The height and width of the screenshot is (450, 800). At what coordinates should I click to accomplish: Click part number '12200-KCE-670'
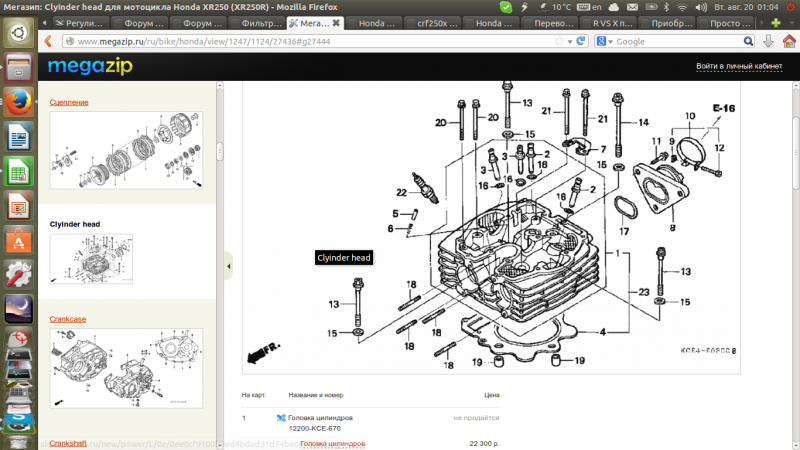315,429
